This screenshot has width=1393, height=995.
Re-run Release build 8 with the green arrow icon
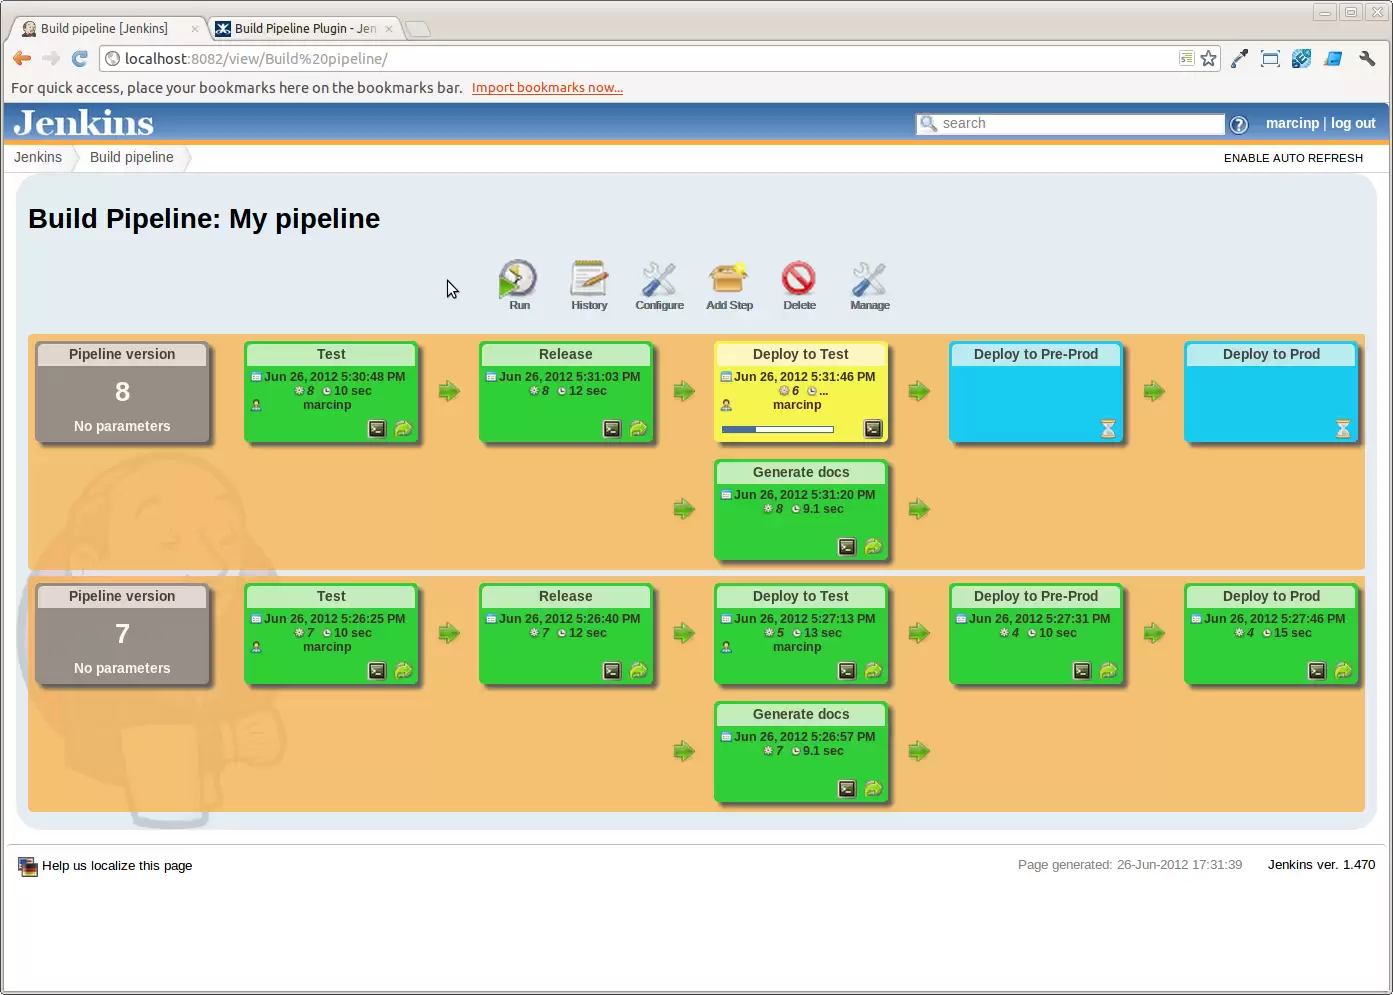638,429
